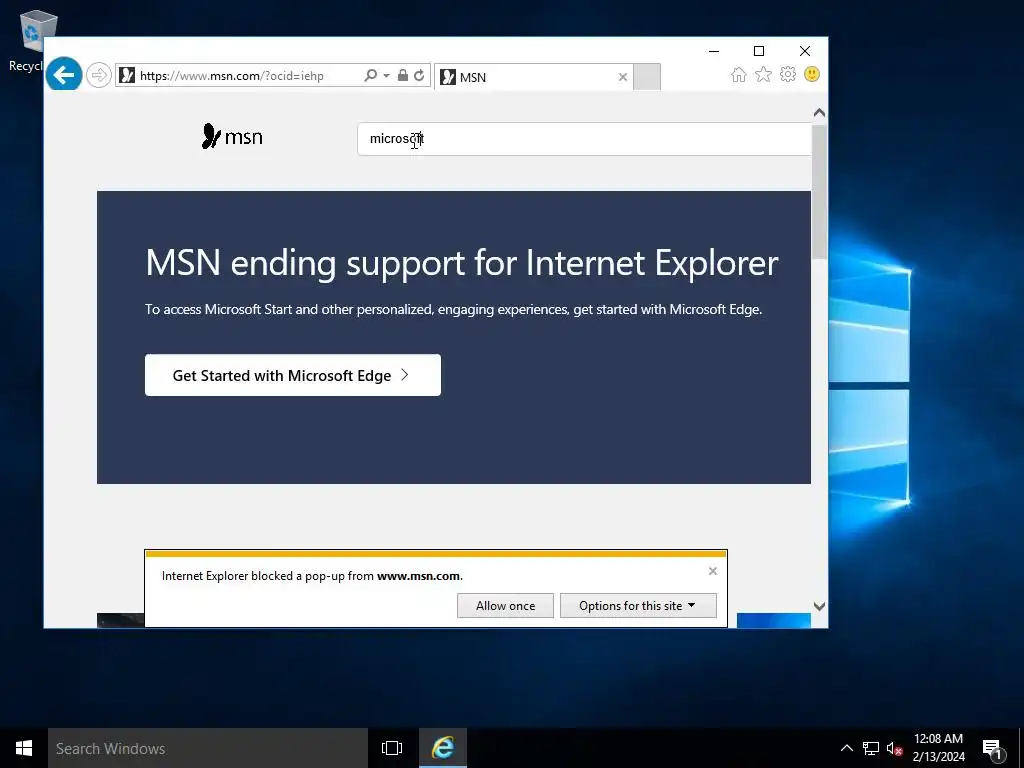
Task: Click the muted volume tray icon
Action: click(894, 748)
